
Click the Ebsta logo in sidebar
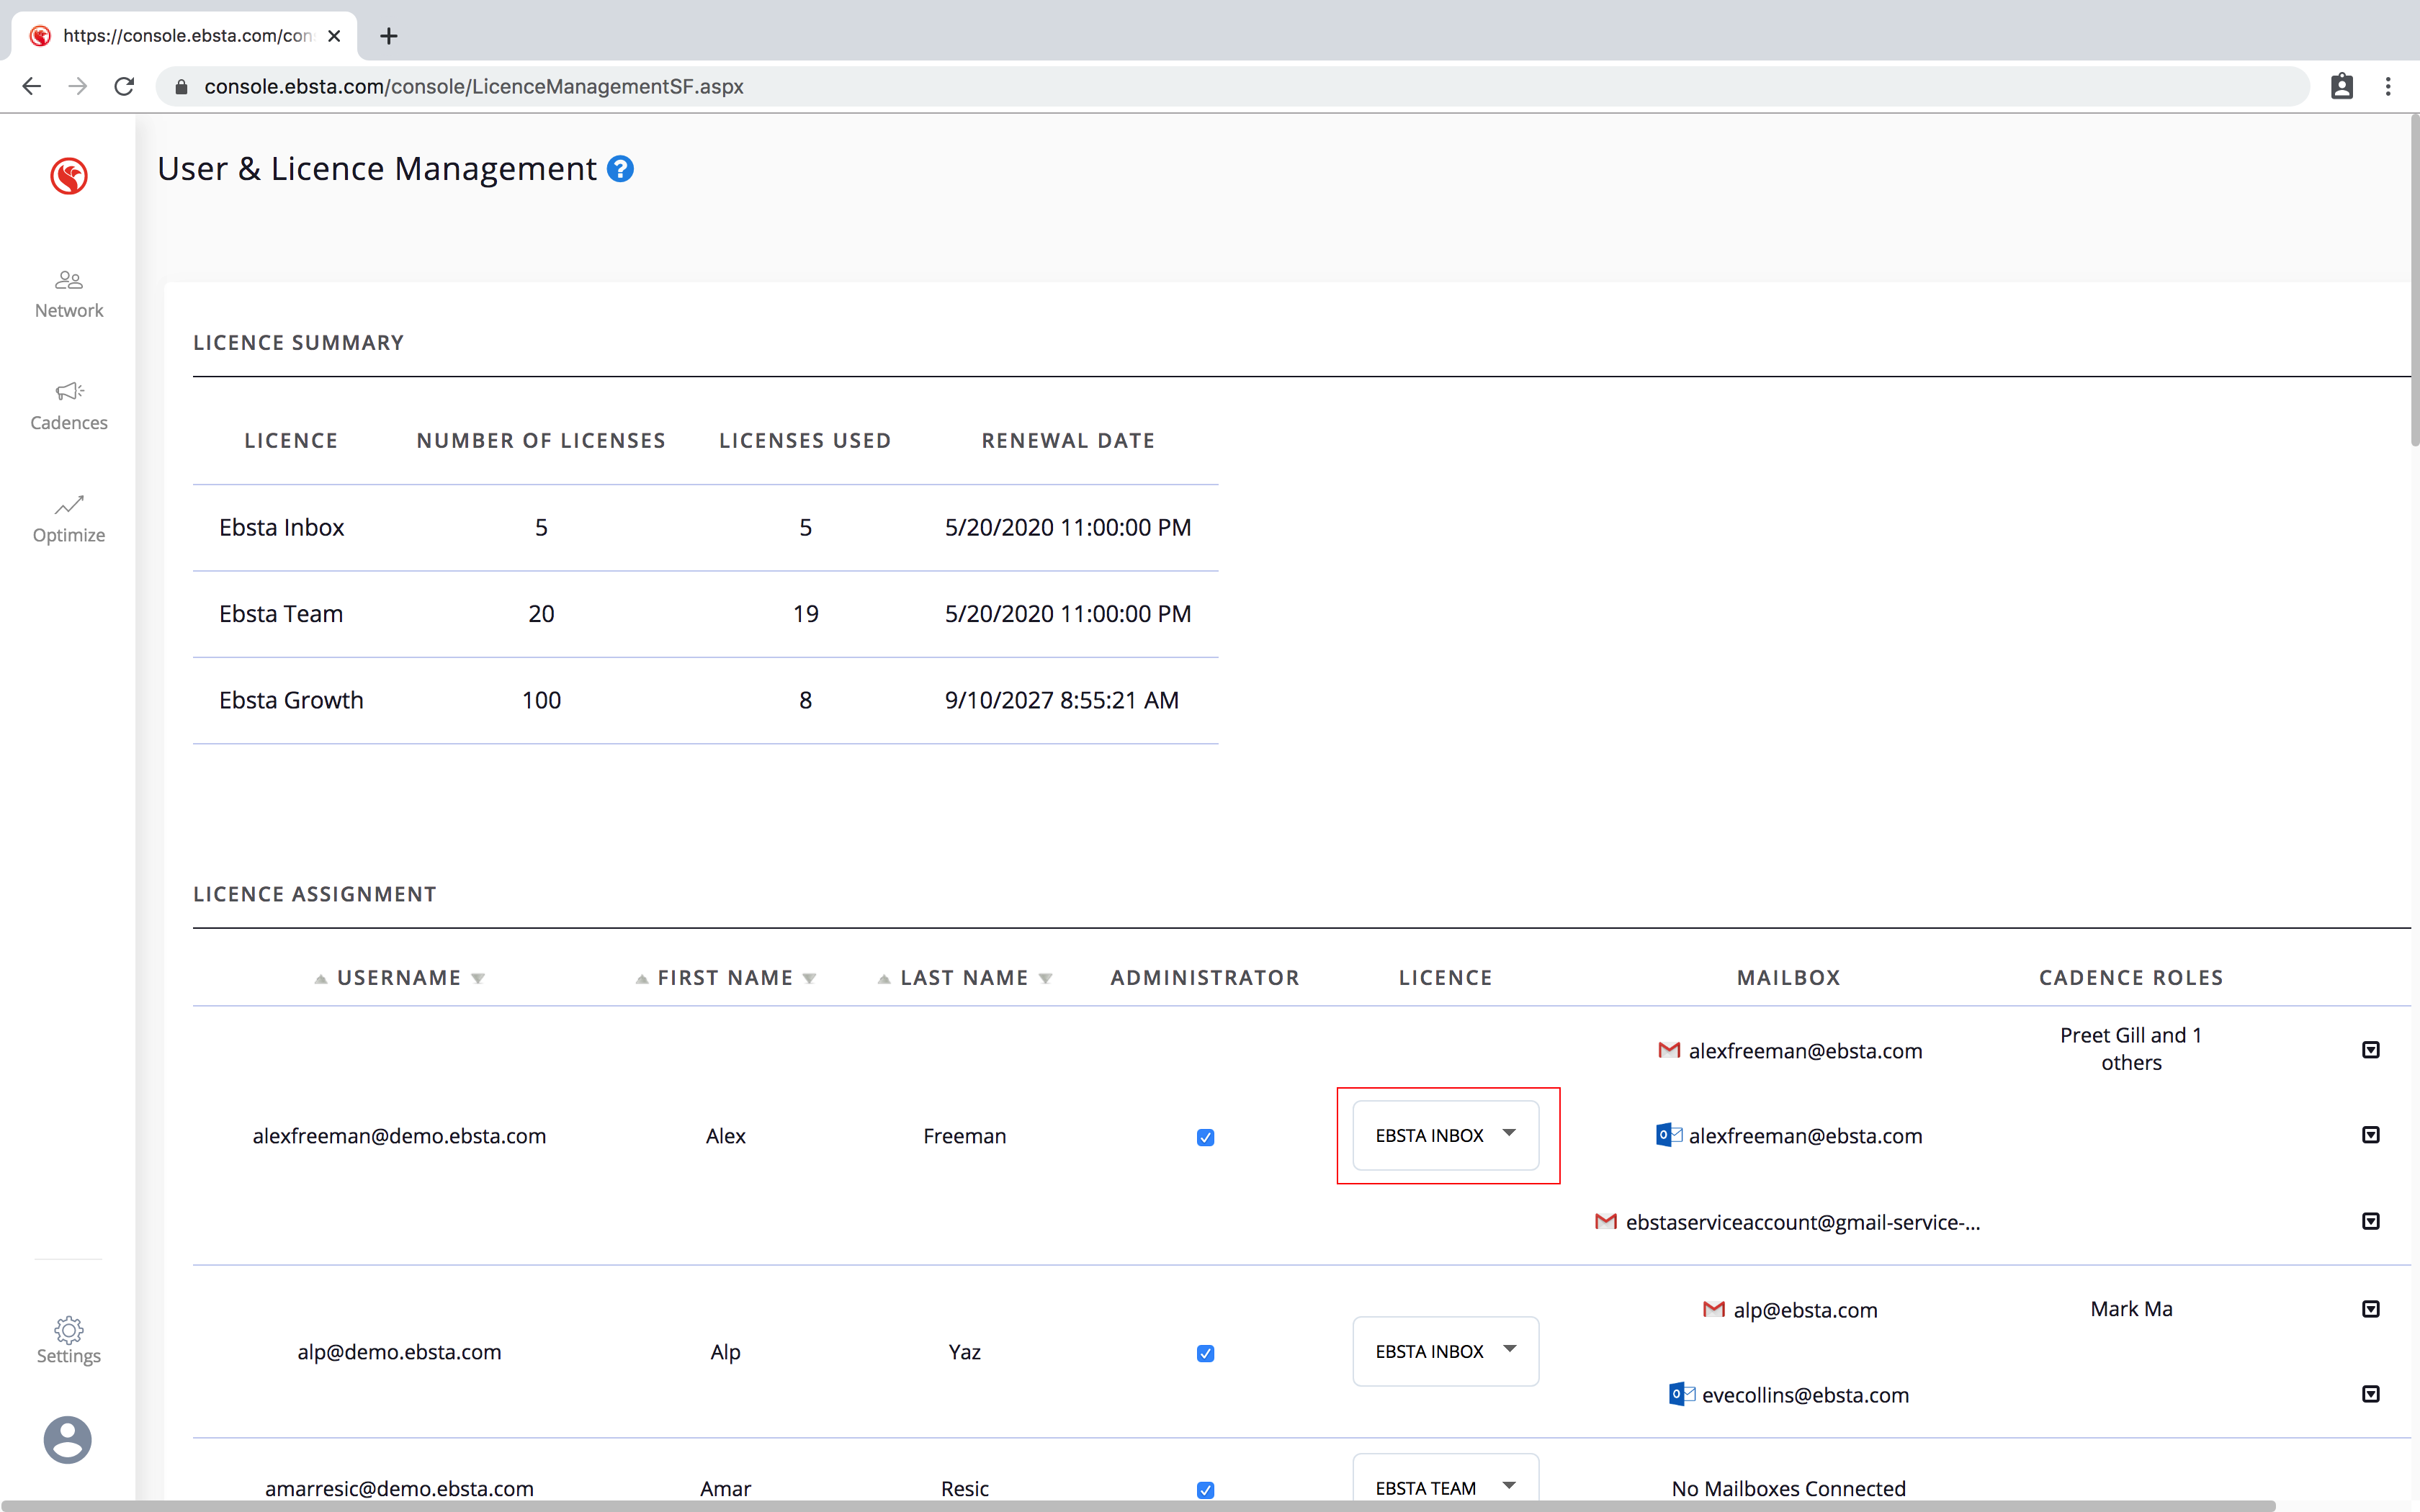(68, 176)
